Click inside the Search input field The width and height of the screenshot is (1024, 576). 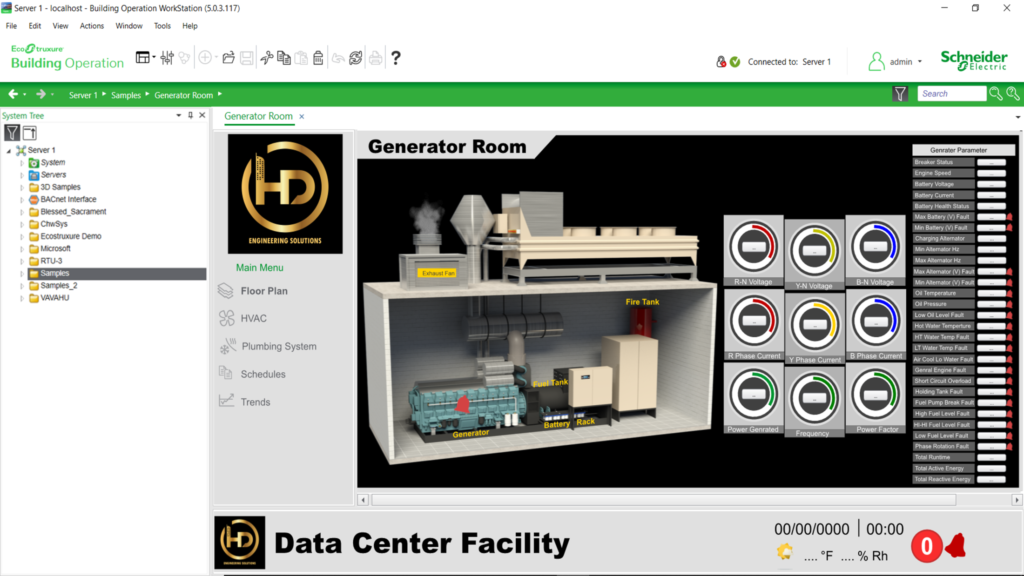point(951,94)
